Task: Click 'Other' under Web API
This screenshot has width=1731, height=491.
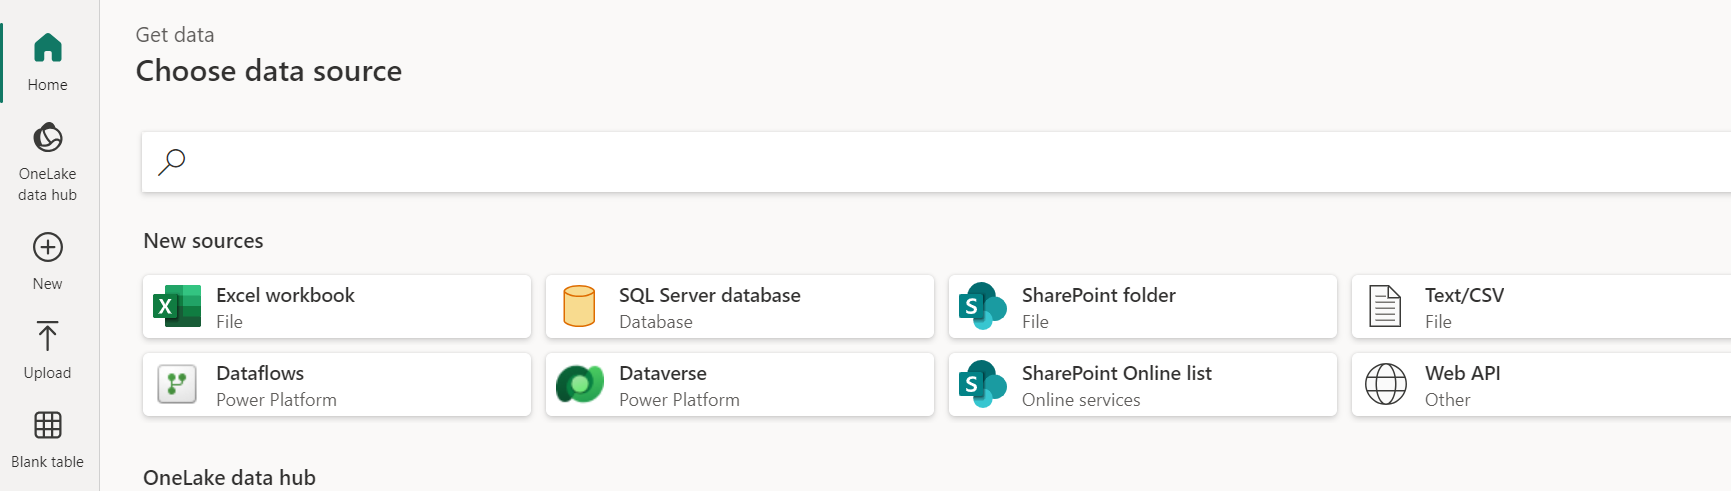Action: click(1447, 400)
